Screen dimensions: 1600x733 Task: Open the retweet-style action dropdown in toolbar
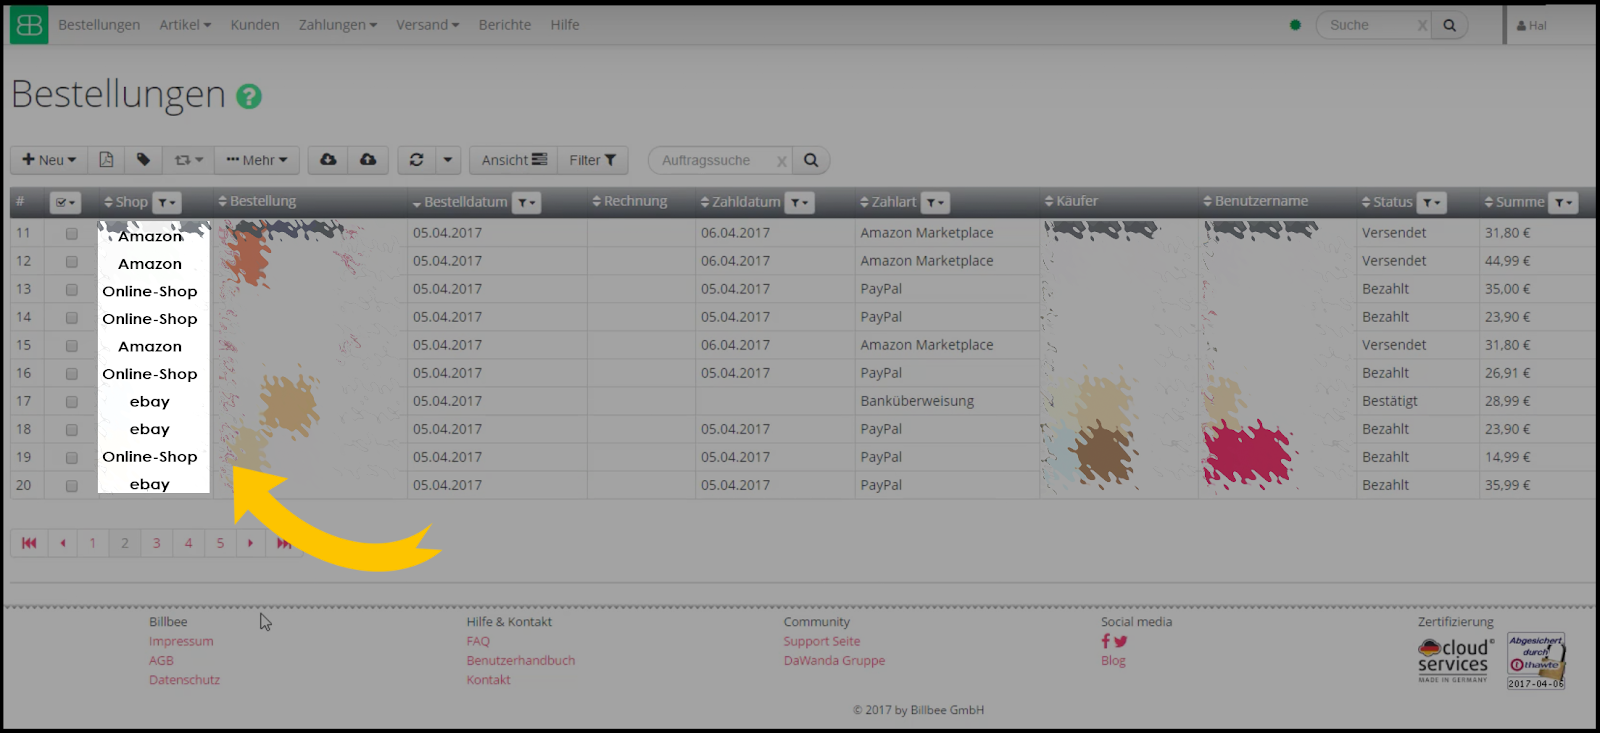pos(188,160)
